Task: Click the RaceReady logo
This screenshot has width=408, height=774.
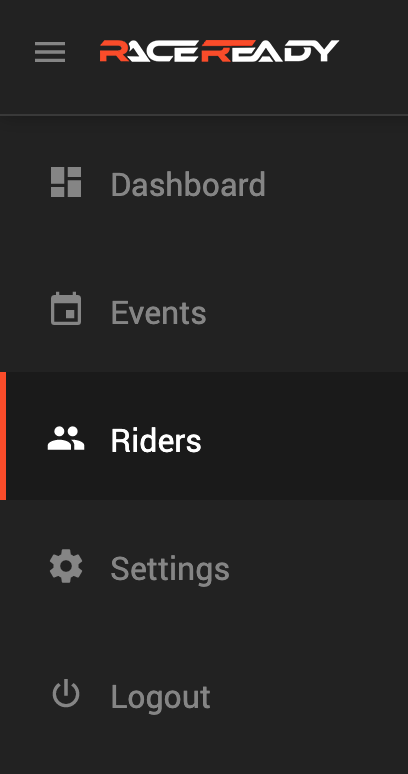Action: 219,51
